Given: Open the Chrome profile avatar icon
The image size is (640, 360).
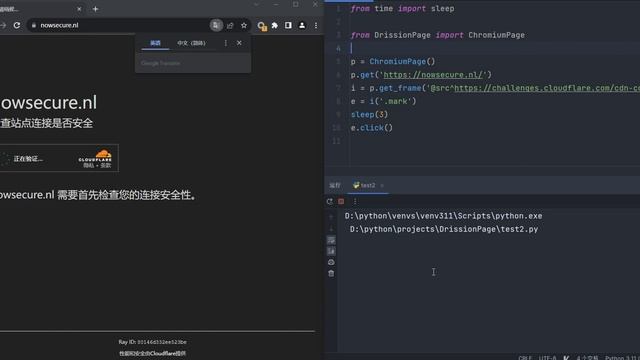Looking at the screenshot, I should [x=302, y=25].
